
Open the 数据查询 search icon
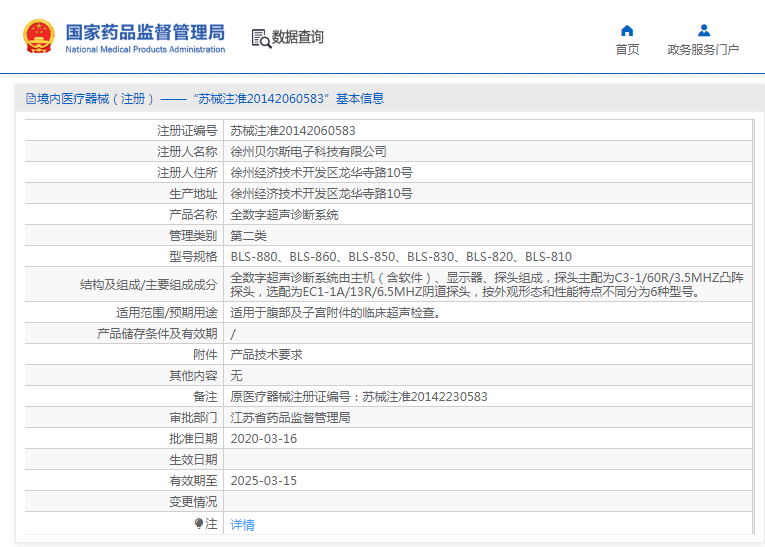click(x=261, y=38)
